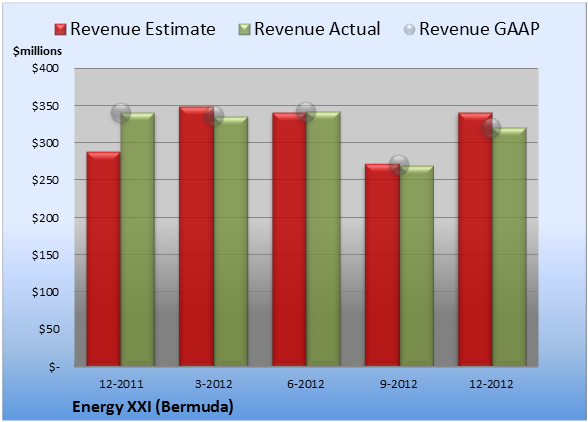
Task: Select the red estimate bar for 6-2012
Action: pyautogui.click(x=289, y=239)
